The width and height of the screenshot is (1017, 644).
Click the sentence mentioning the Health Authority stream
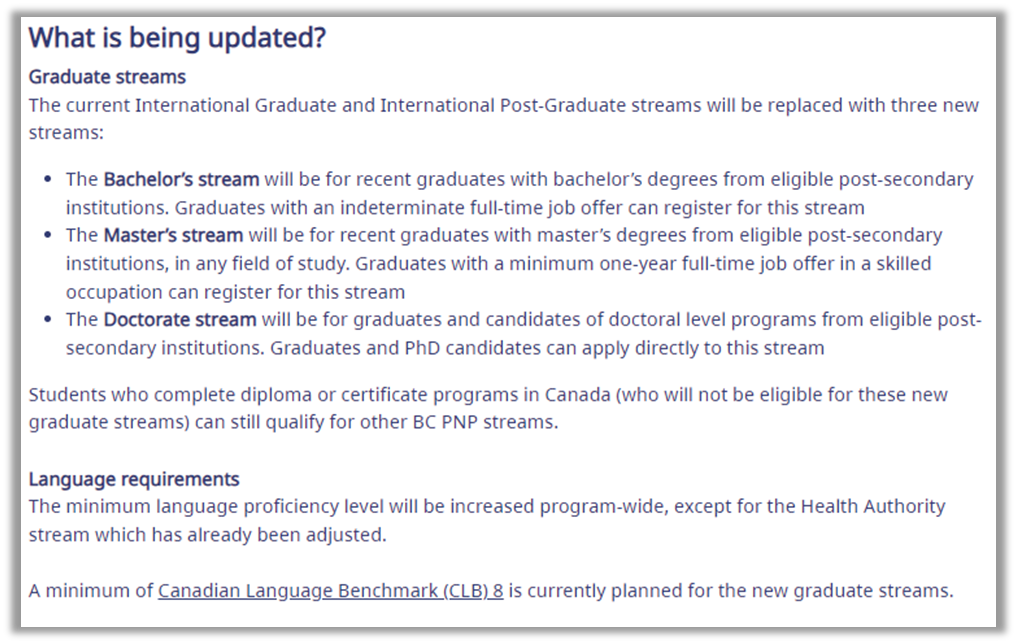[x=487, y=521]
